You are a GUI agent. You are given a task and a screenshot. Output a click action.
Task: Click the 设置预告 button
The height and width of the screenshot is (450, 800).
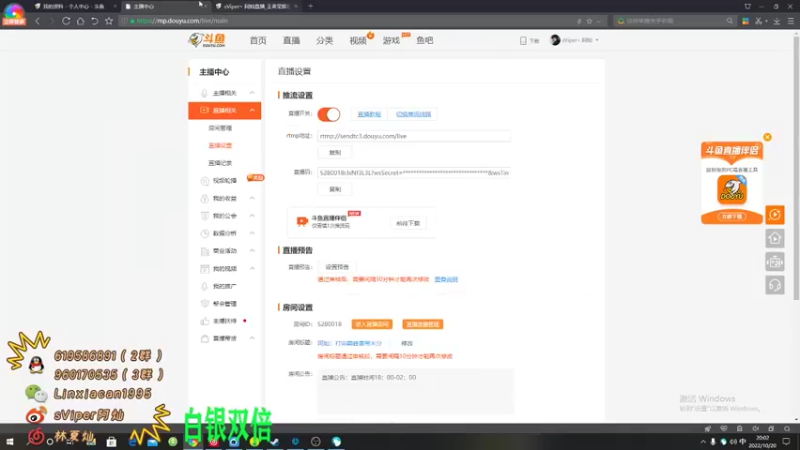[x=337, y=267]
